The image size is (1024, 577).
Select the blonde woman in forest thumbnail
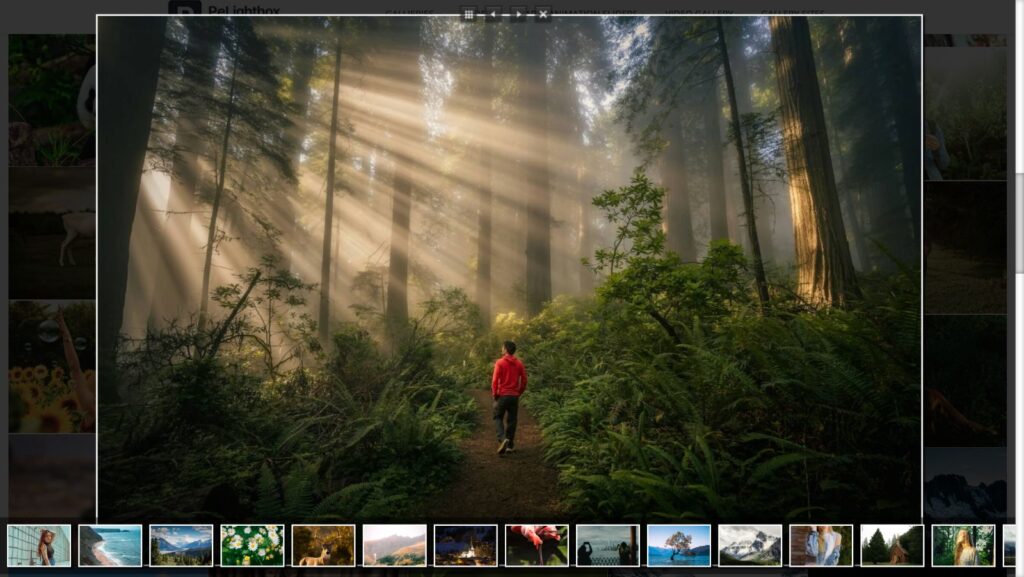pyautogui.click(x=962, y=546)
